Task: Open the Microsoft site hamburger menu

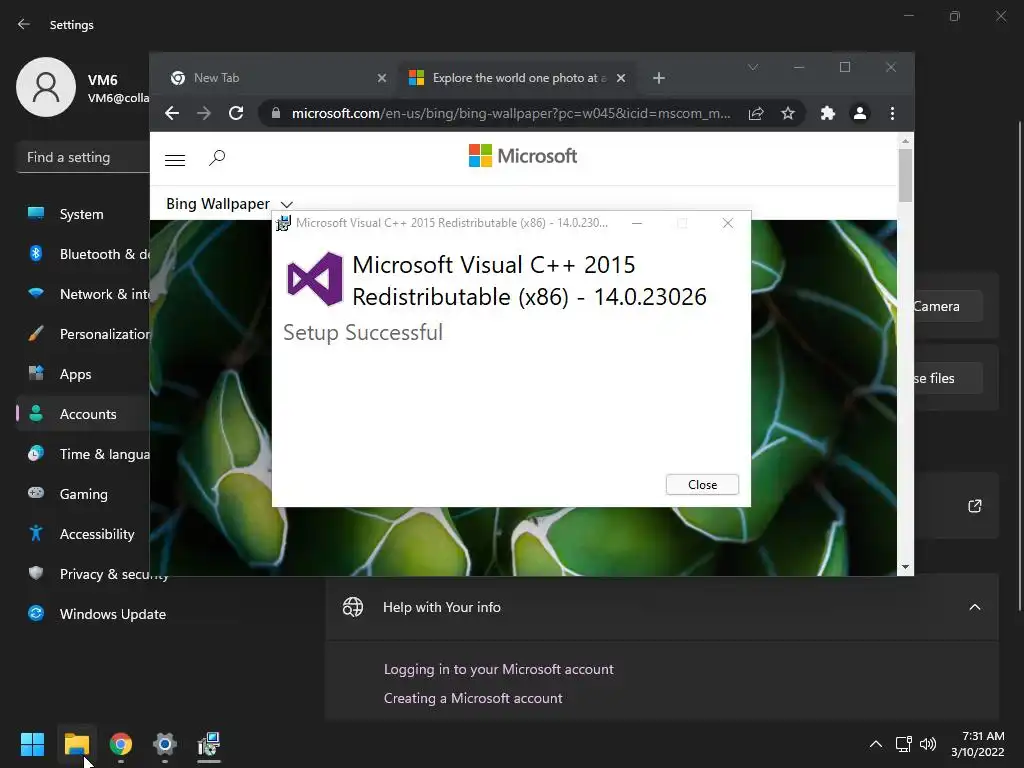Action: coord(175,160)
